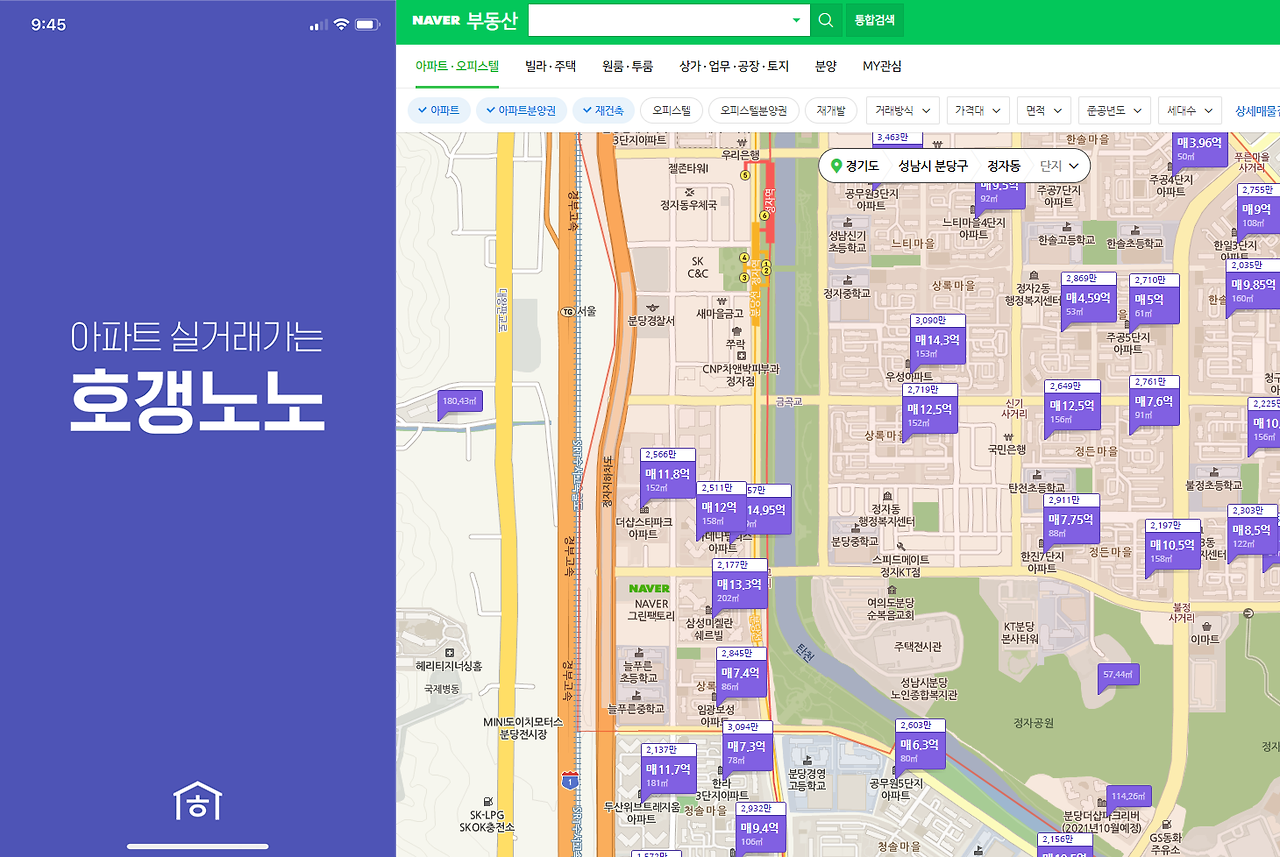Select the 매 14.3억 153㎡ price marker
The image size is (1280, 857).
938,341
